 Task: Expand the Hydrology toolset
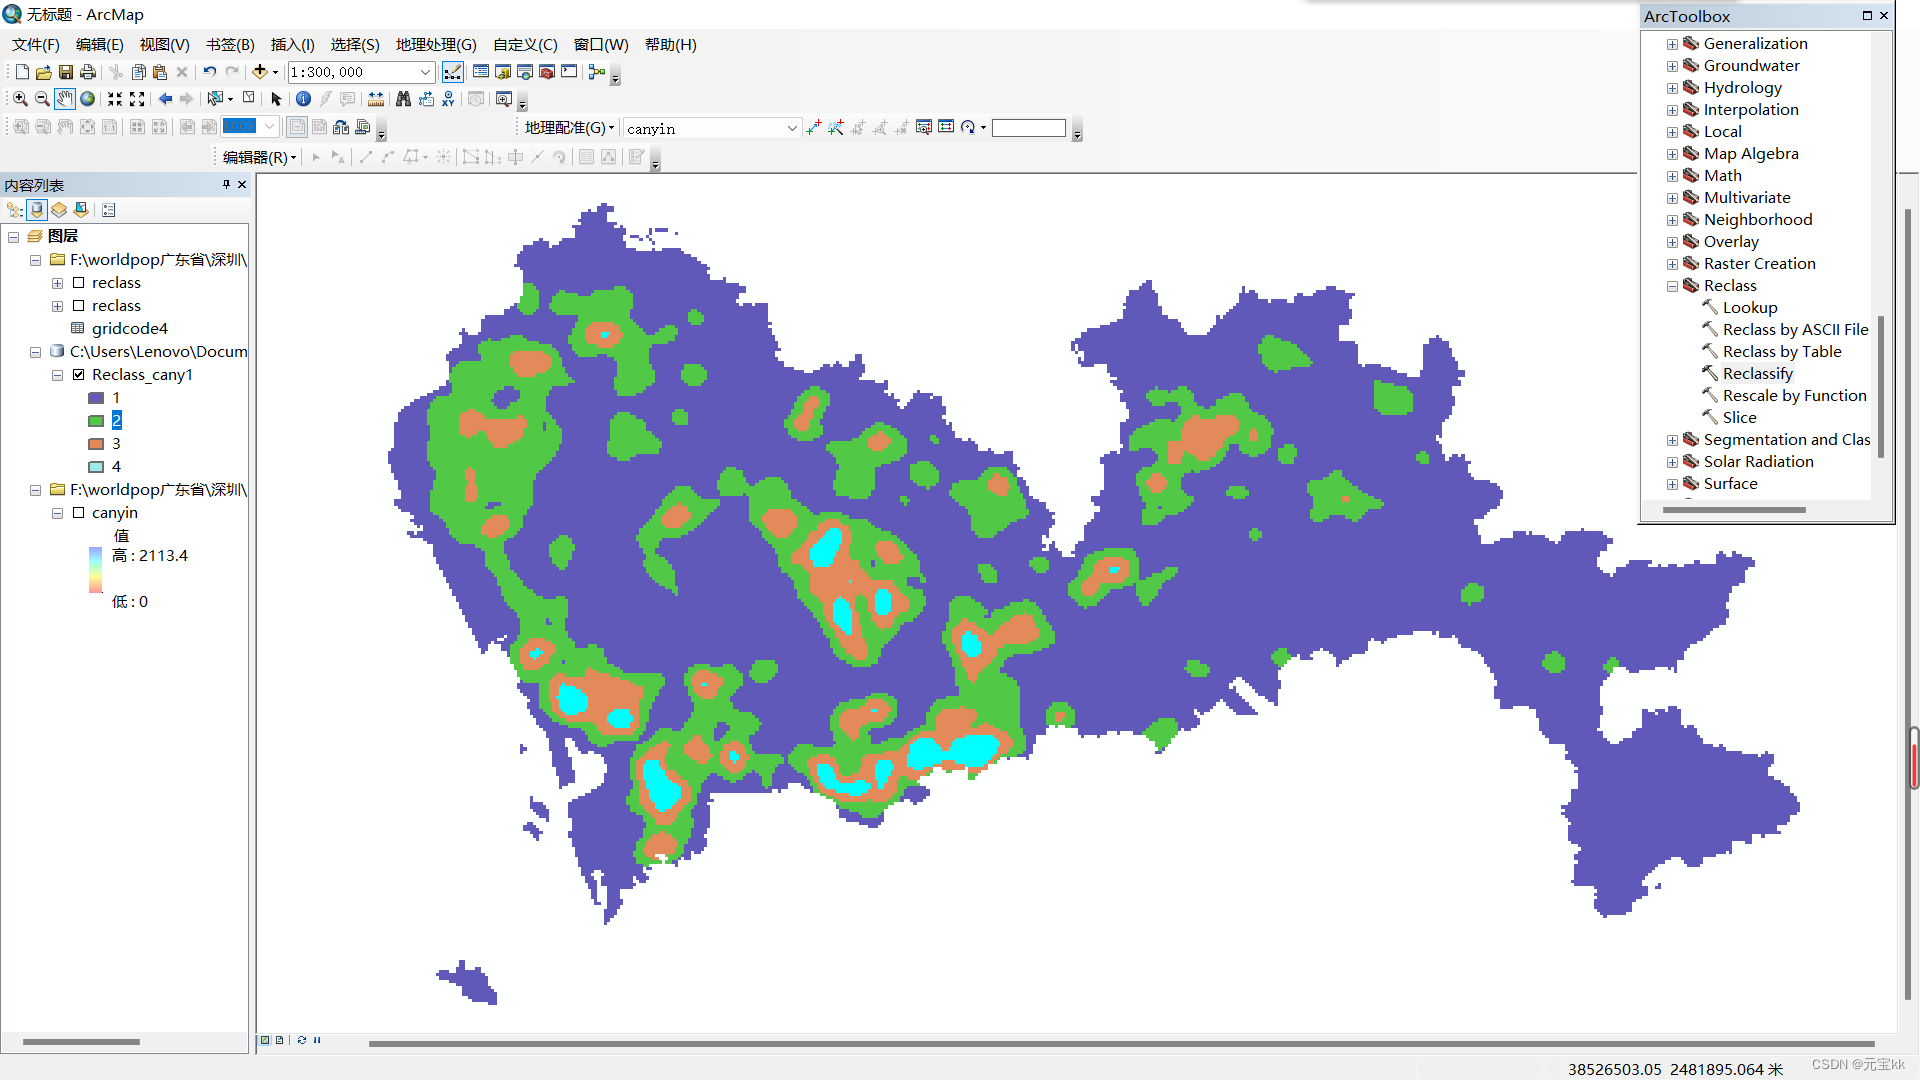pyautogui.click(x=1672, y=88)
